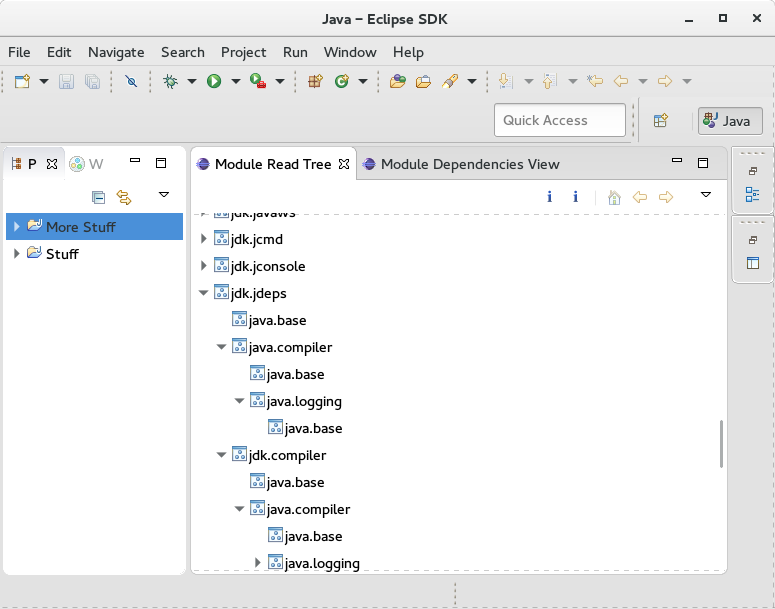The height and width of the screenshot is (609, 775).
Task: Click the Debug bug icon
Action: coord(171,81)
